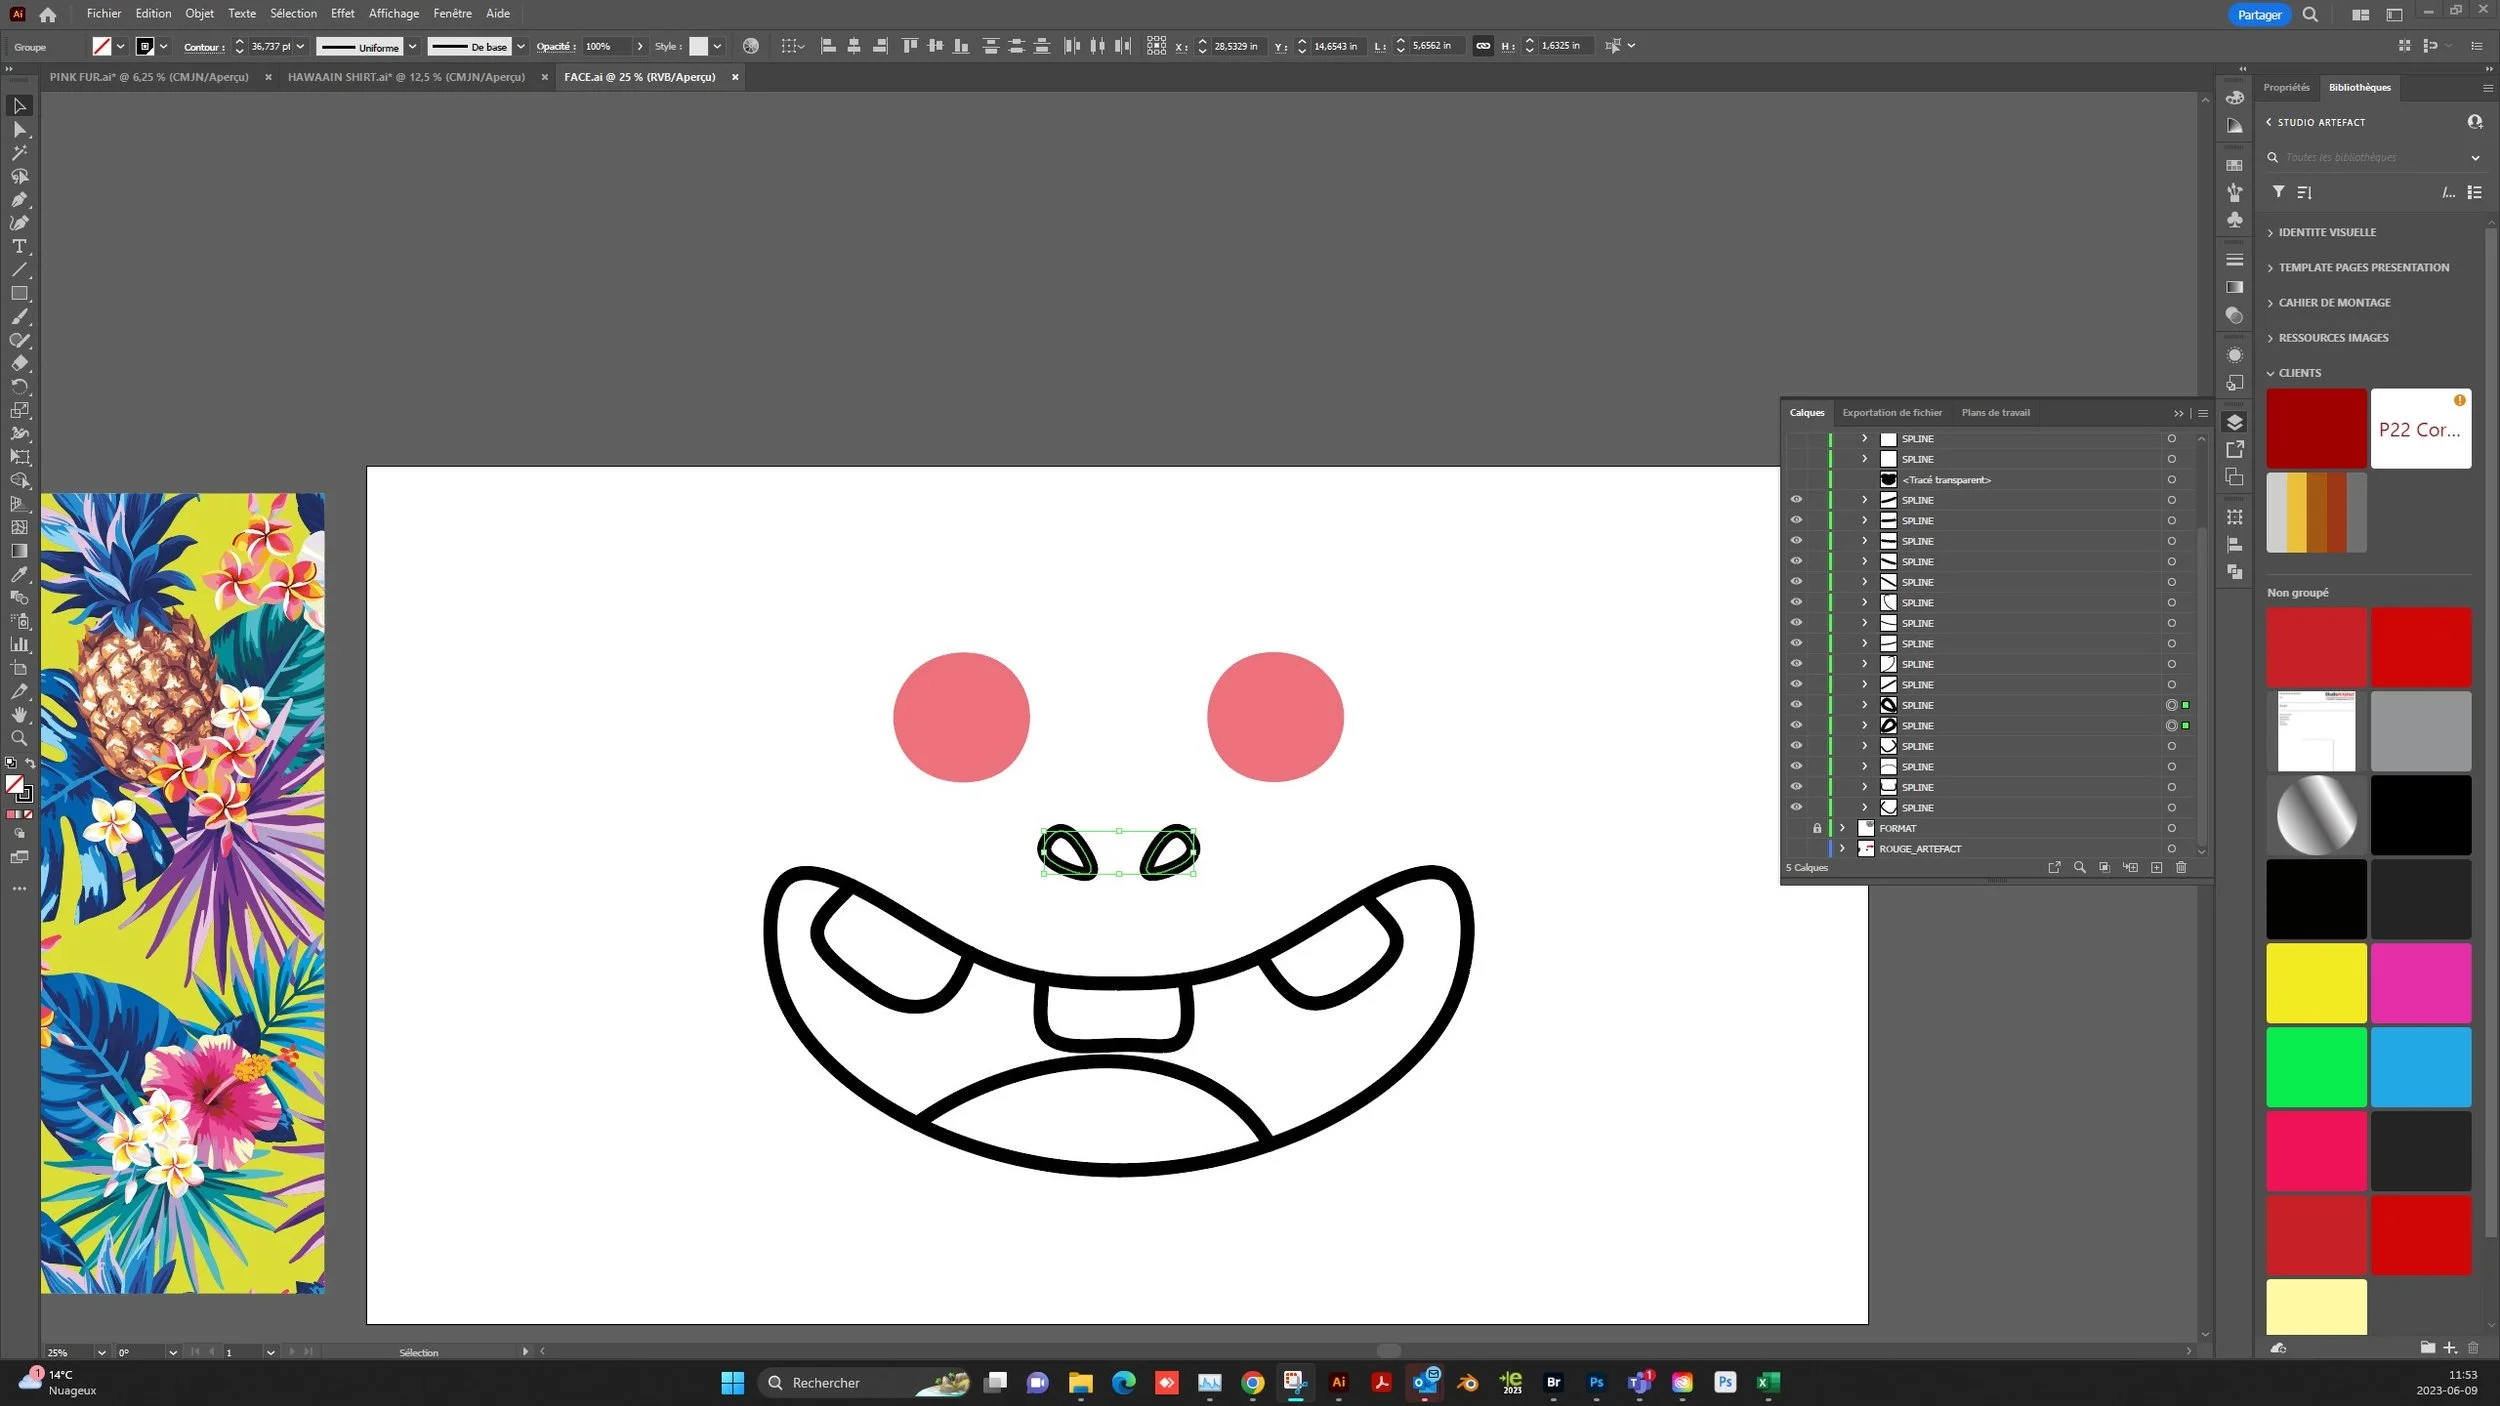
Task: Click the constrain width and height link icon
Action: pyautogui.click(x=1483, y=46)
